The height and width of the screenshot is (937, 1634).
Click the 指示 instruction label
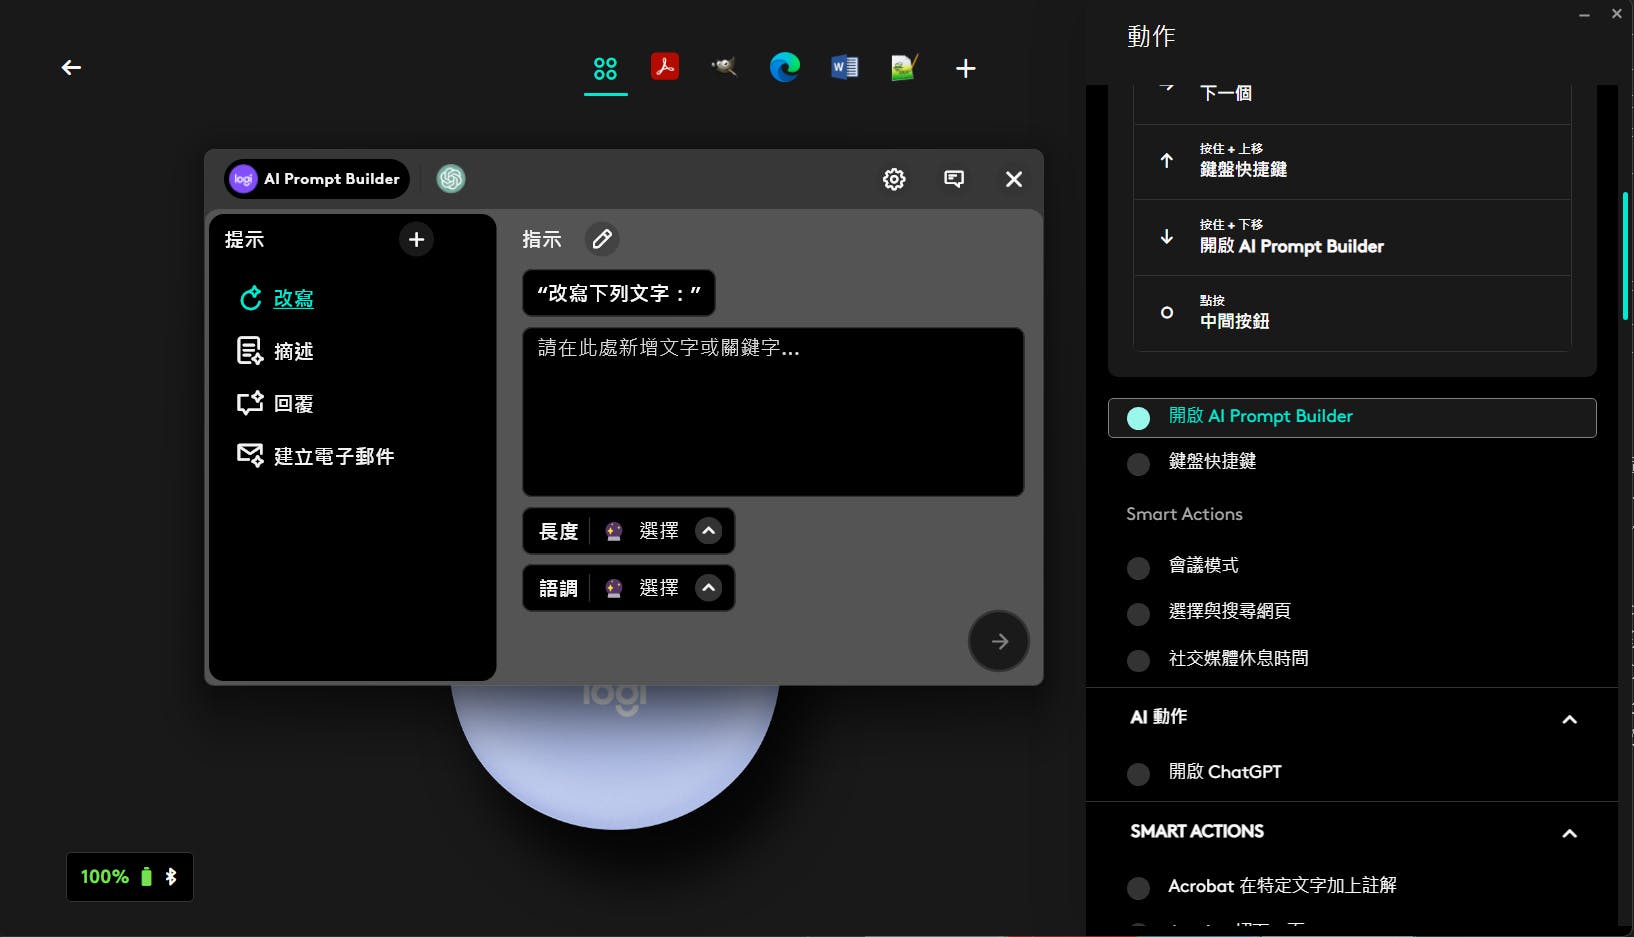[x=542, y=239]
